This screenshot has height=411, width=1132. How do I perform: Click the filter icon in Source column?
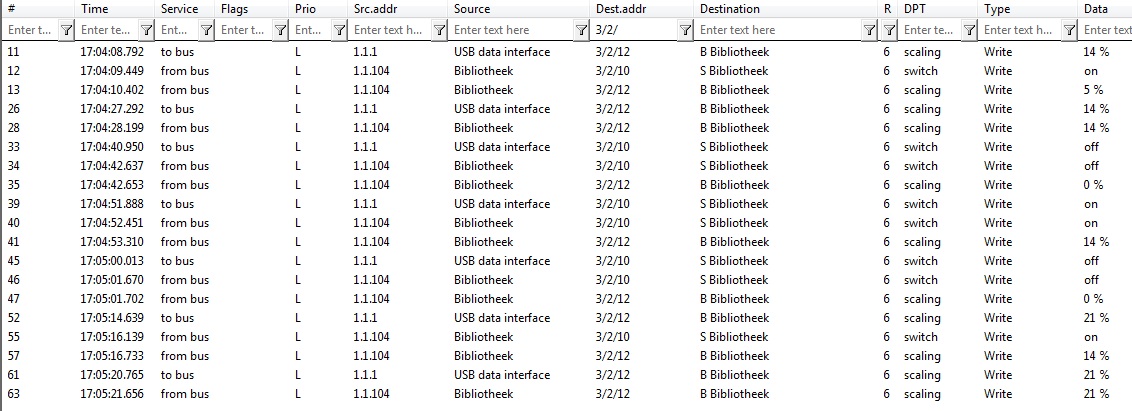point(581,30)
